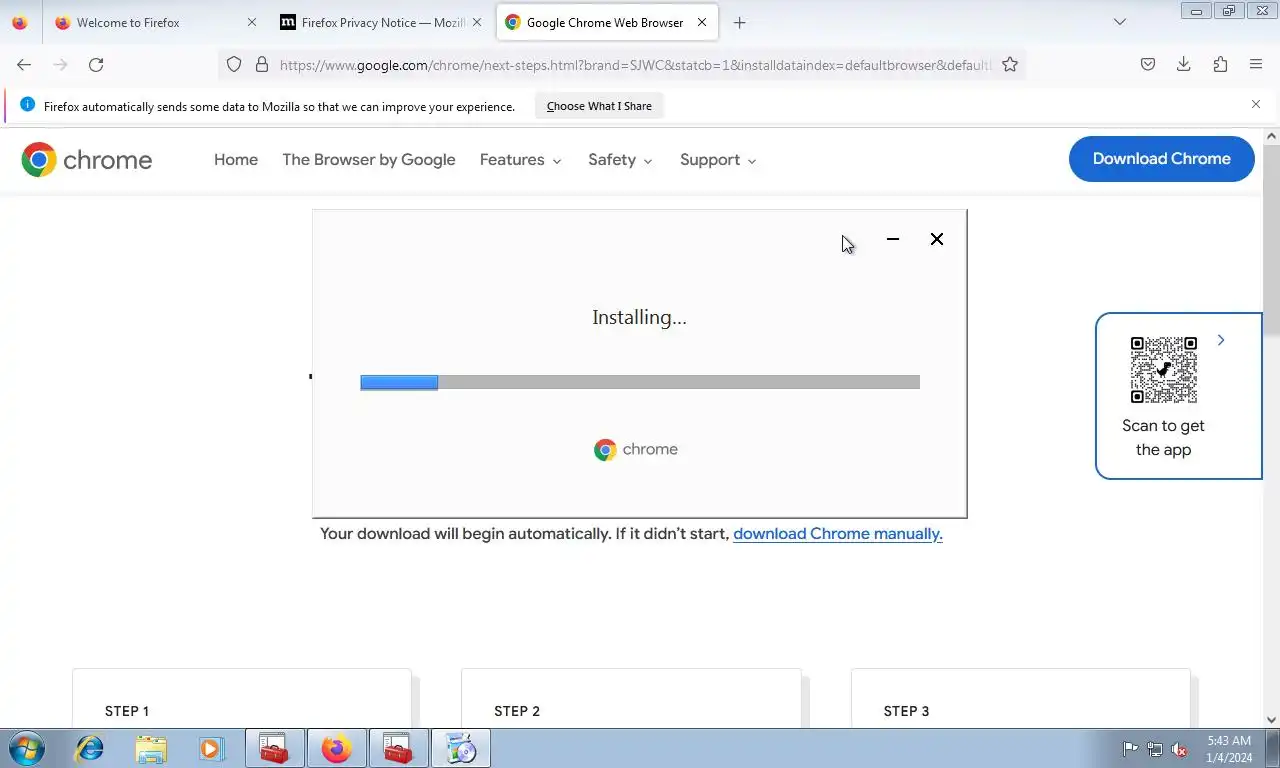Screen dimensions: 1280x768
Task: Open The Browser by Google link
Action: click(x=369, y=160)
